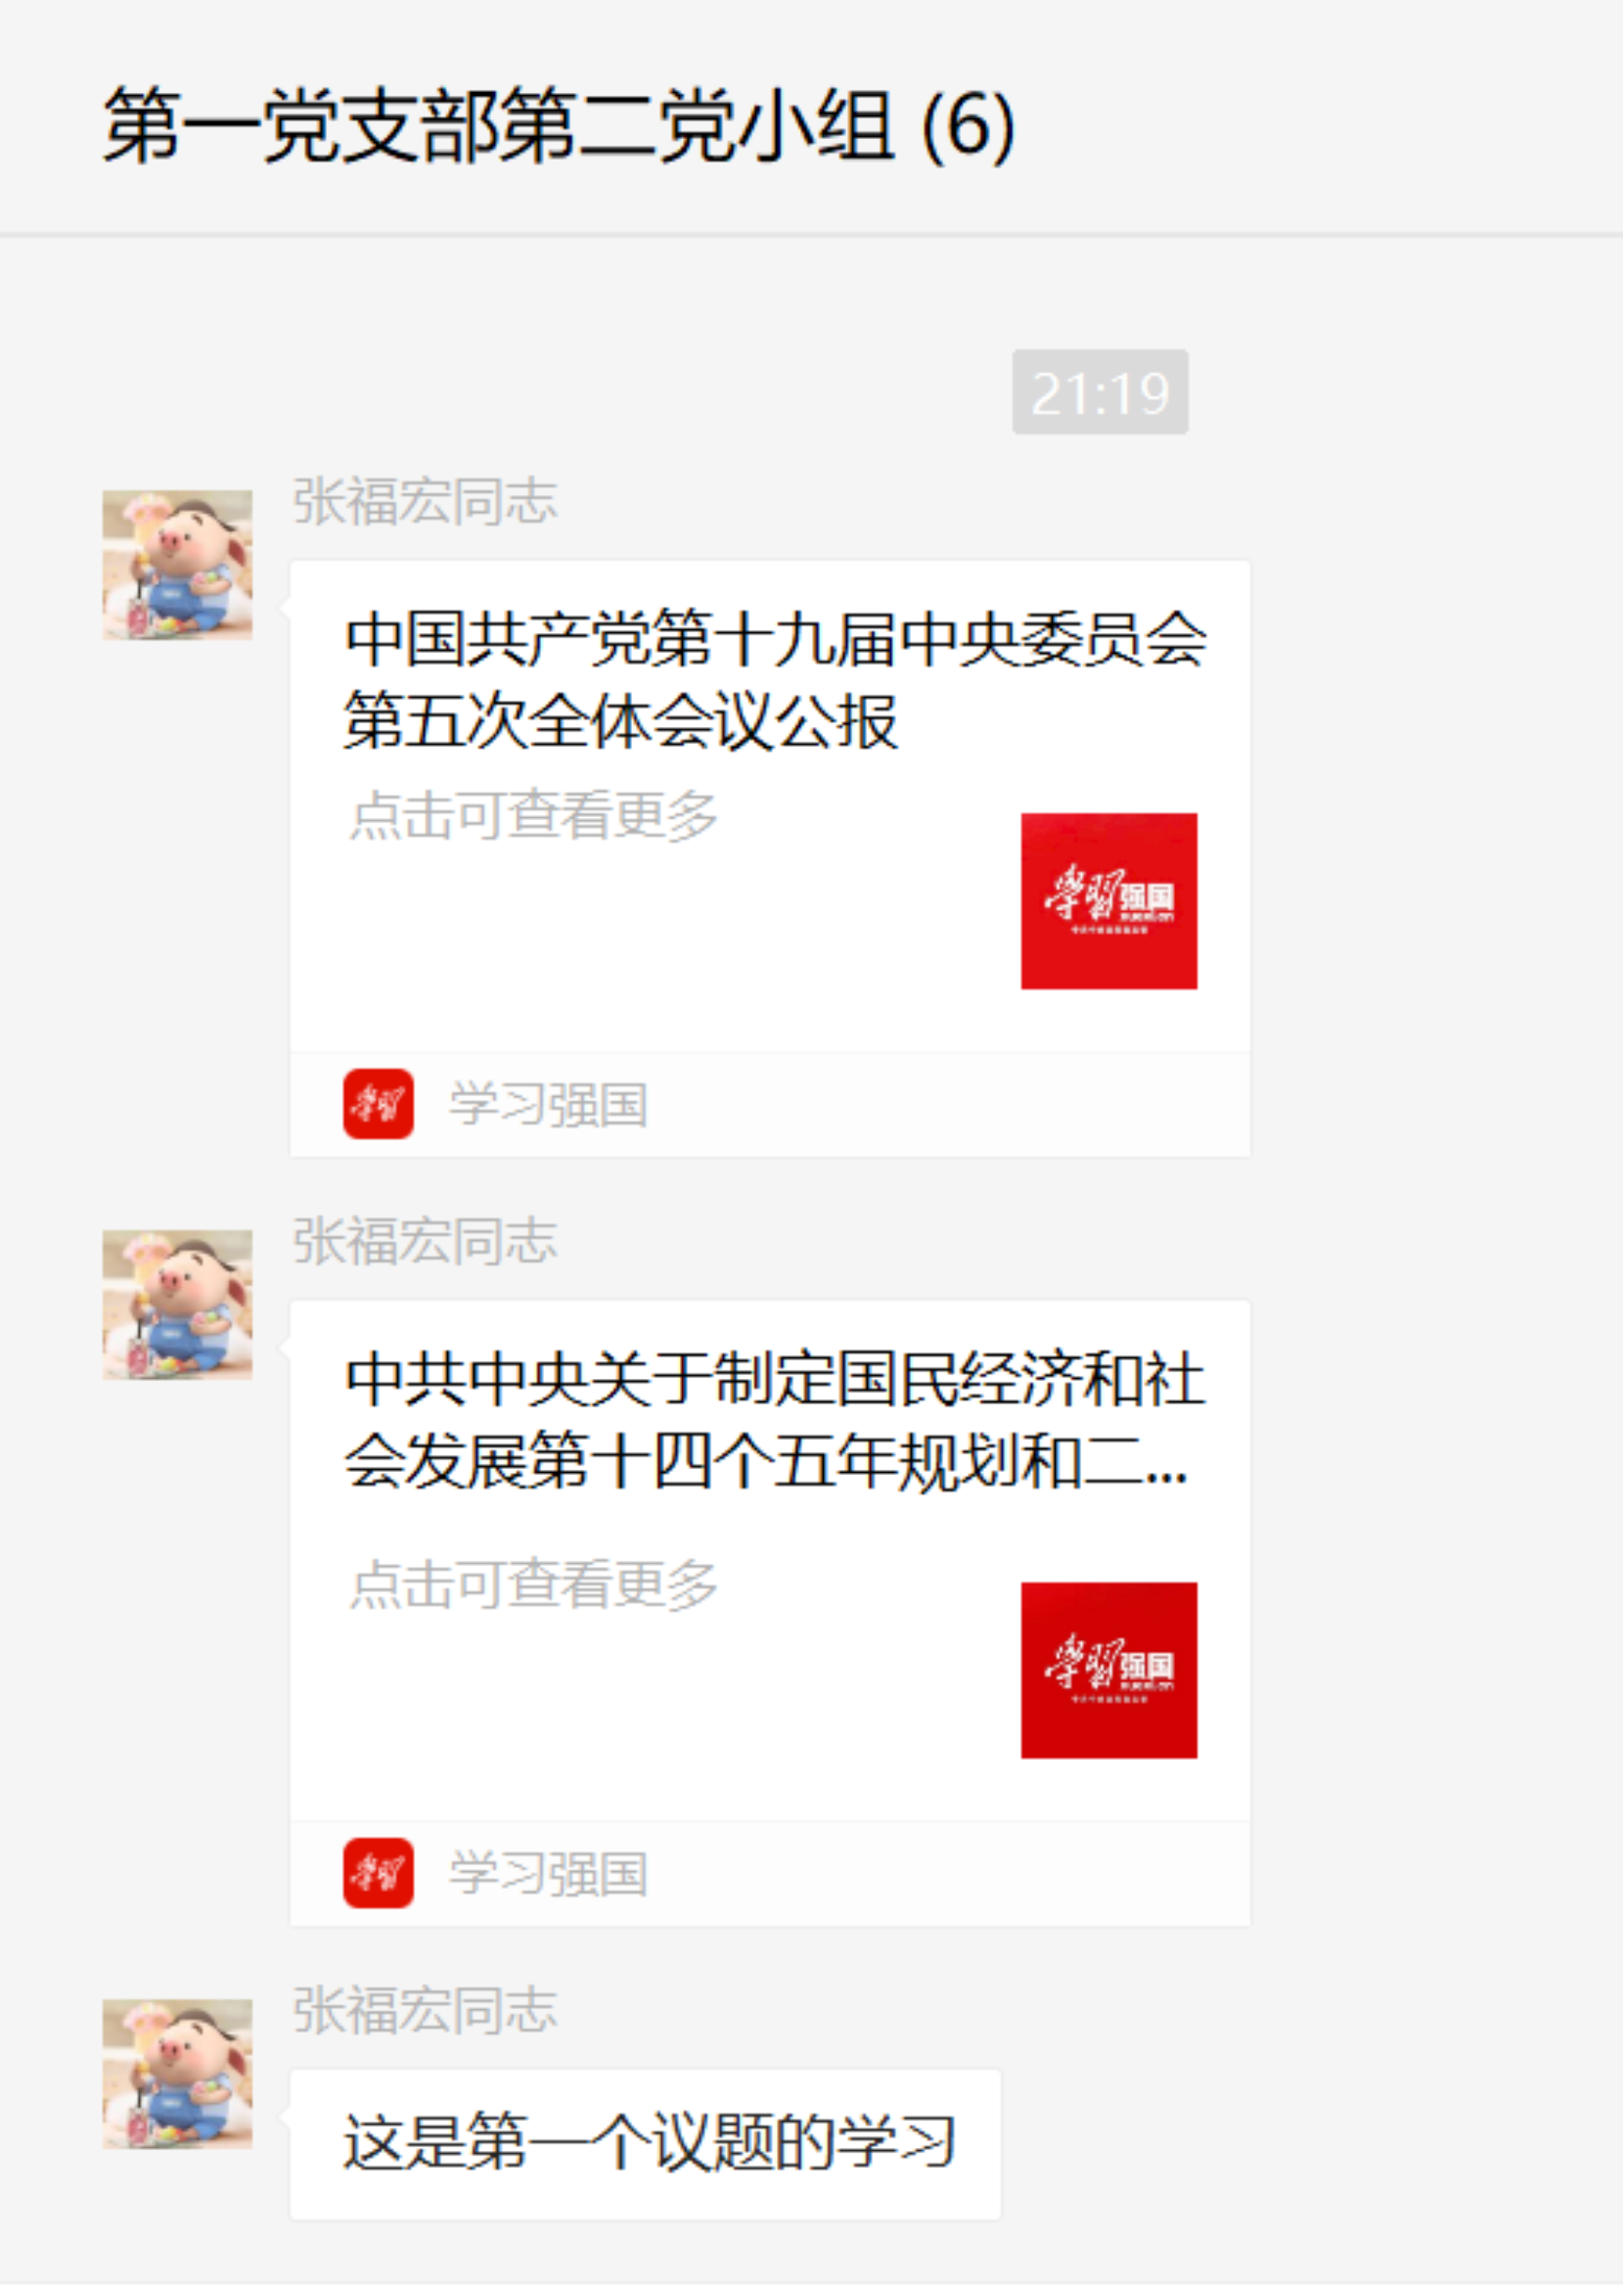Open the red 学习强国 thumbnail in the second card
The image size is (1624, 2290).
click(x=1109, y=1671)
